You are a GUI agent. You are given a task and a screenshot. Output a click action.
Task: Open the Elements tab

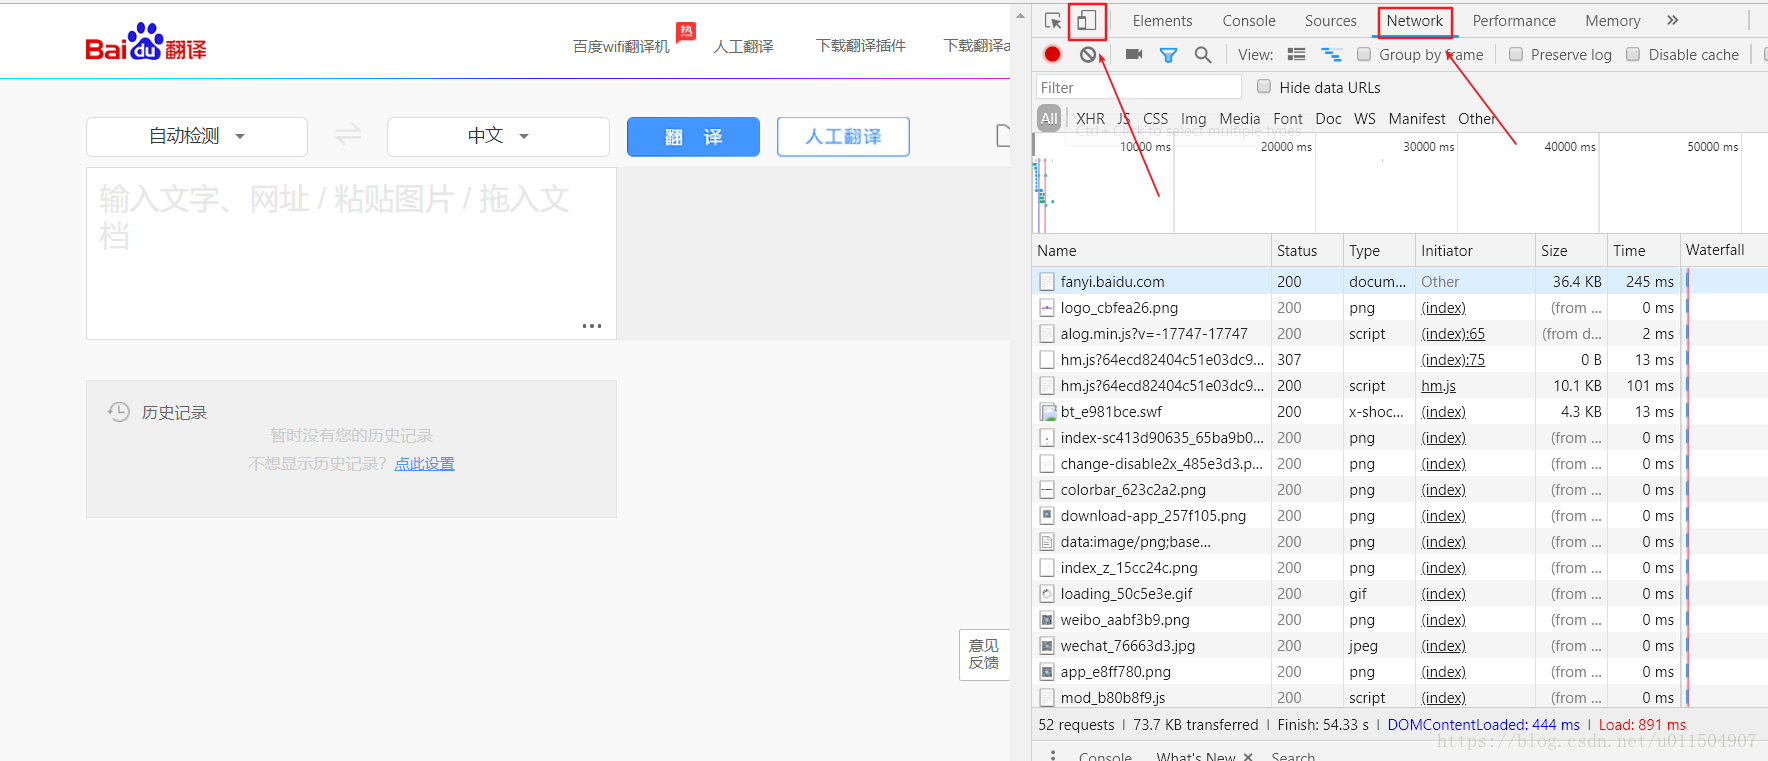1162,21
